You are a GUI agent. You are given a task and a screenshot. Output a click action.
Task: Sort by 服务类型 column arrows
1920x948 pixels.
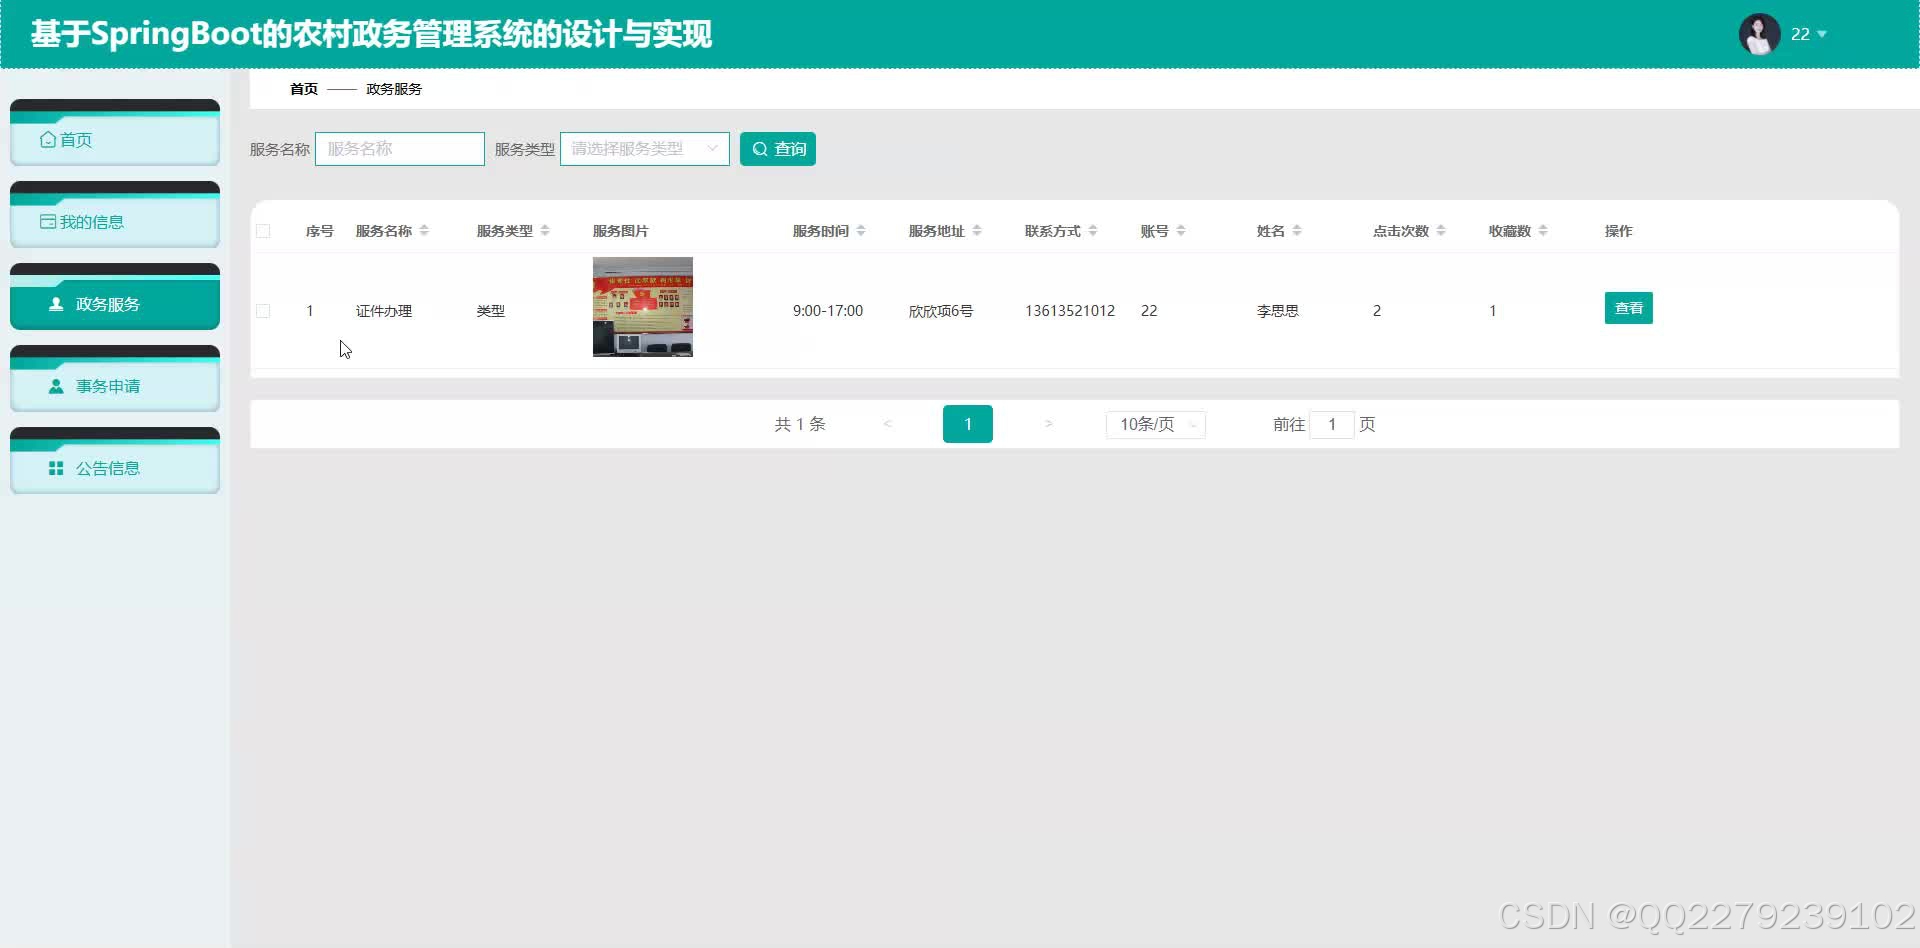click(545, 231)
